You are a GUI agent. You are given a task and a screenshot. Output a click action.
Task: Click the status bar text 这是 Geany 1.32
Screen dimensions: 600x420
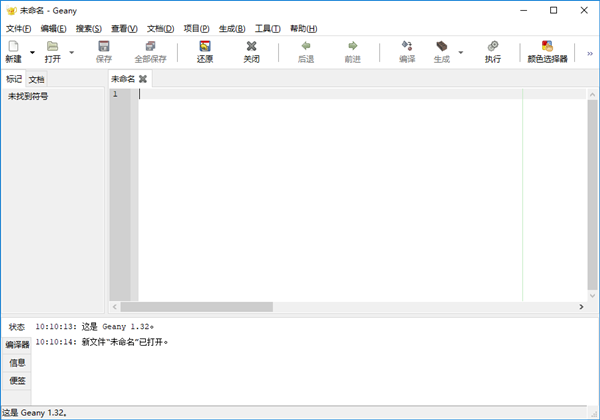[34, 413]
